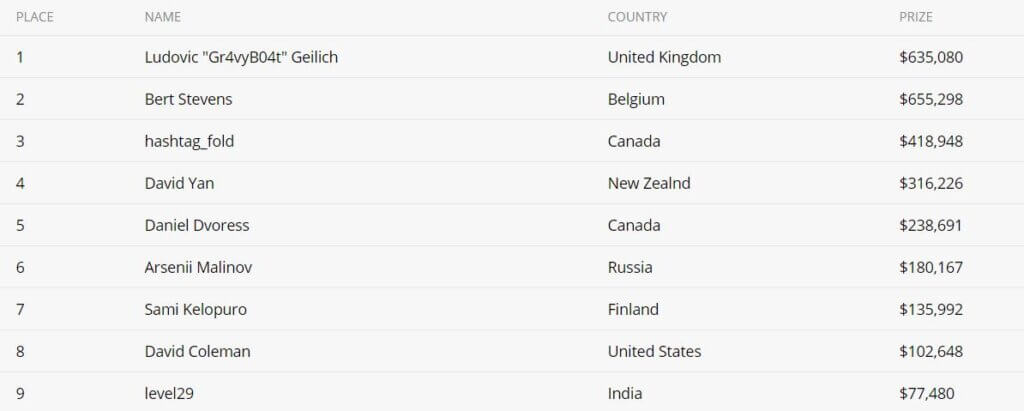Select the $77,480 prize value

coord(926,393)
